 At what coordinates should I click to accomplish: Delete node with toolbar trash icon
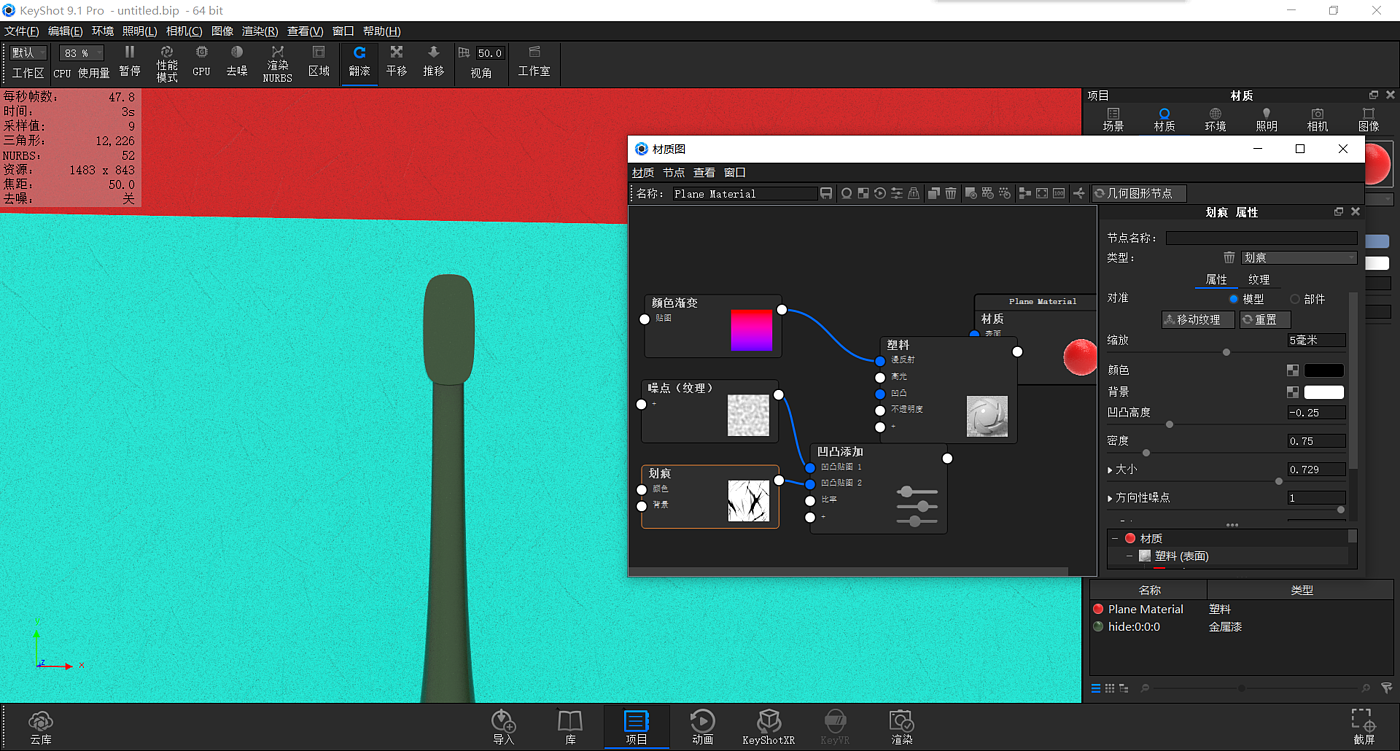[x=951, y=193]
